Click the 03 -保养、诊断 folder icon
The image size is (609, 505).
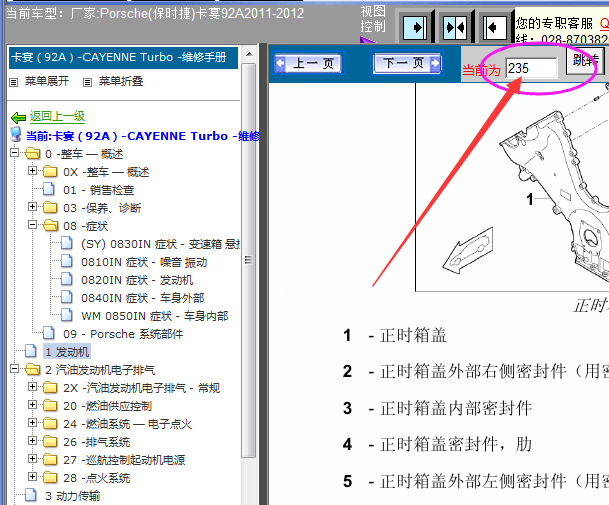[50, 207]
